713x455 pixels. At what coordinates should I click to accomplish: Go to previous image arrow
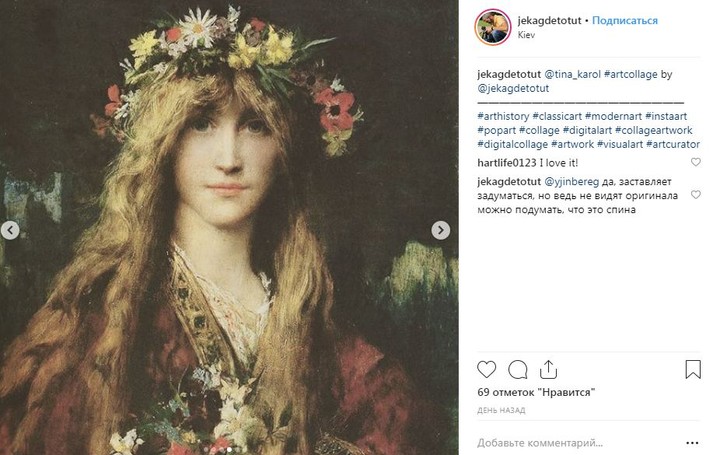click(x=10, y=230)
